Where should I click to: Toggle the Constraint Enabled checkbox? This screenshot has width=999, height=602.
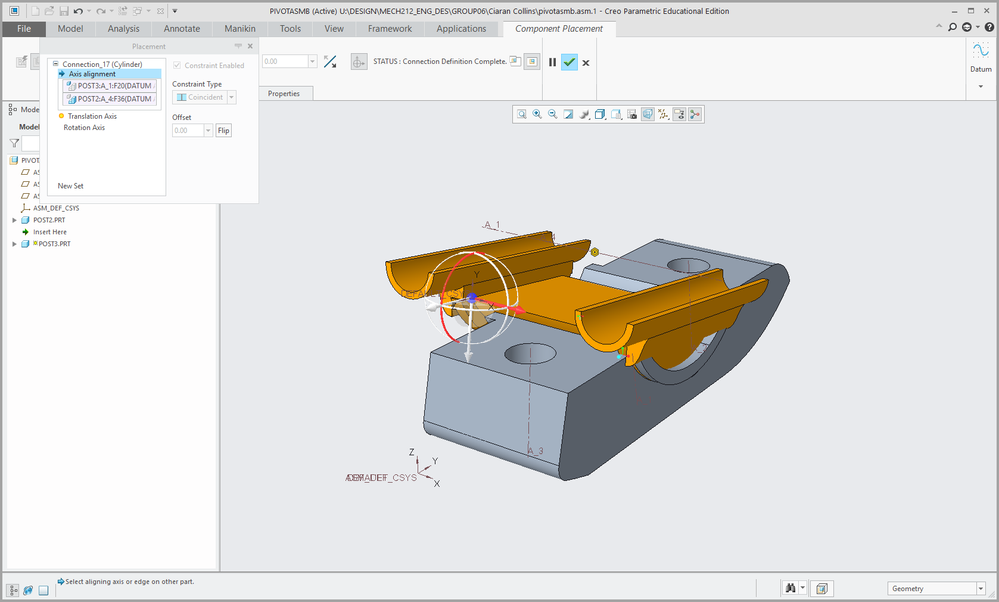point(178,66)
